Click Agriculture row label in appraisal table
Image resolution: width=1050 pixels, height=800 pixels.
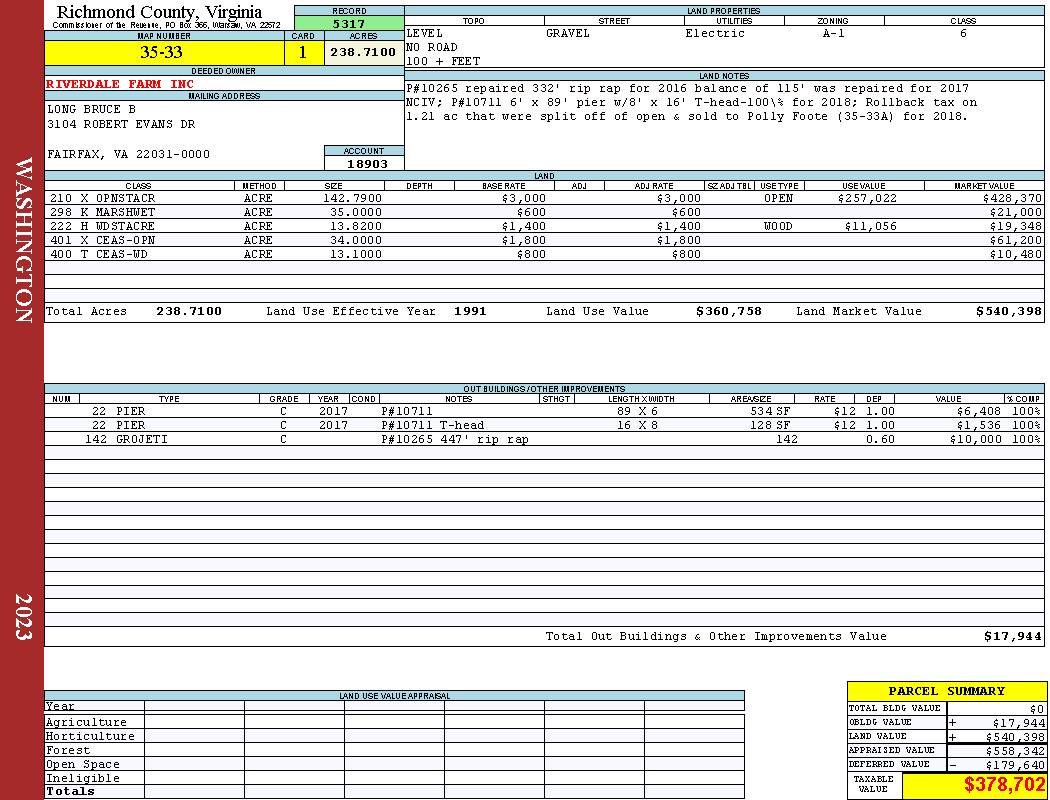(86, 722)
